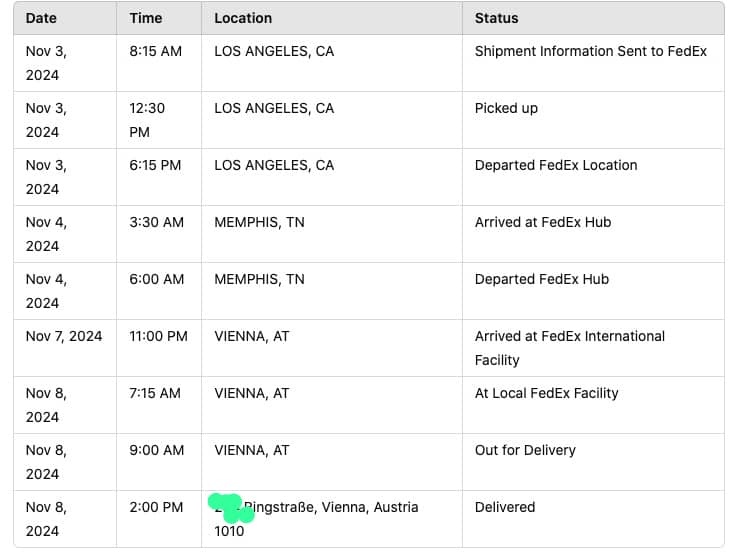The width and height of the screenshot is (732, 556).
Task: Select the 'Delivered' status cell
Action: tap(505, 507)
